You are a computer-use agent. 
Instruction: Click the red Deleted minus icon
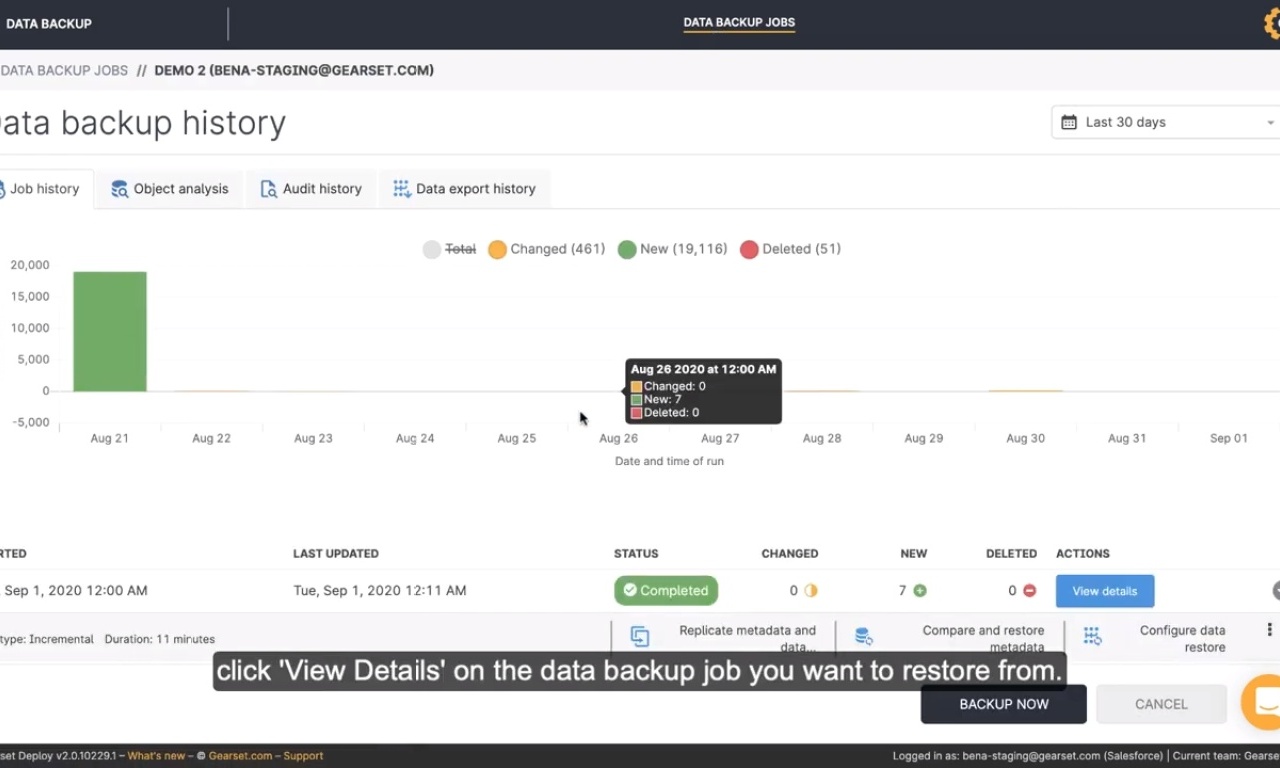(1029, 591)
